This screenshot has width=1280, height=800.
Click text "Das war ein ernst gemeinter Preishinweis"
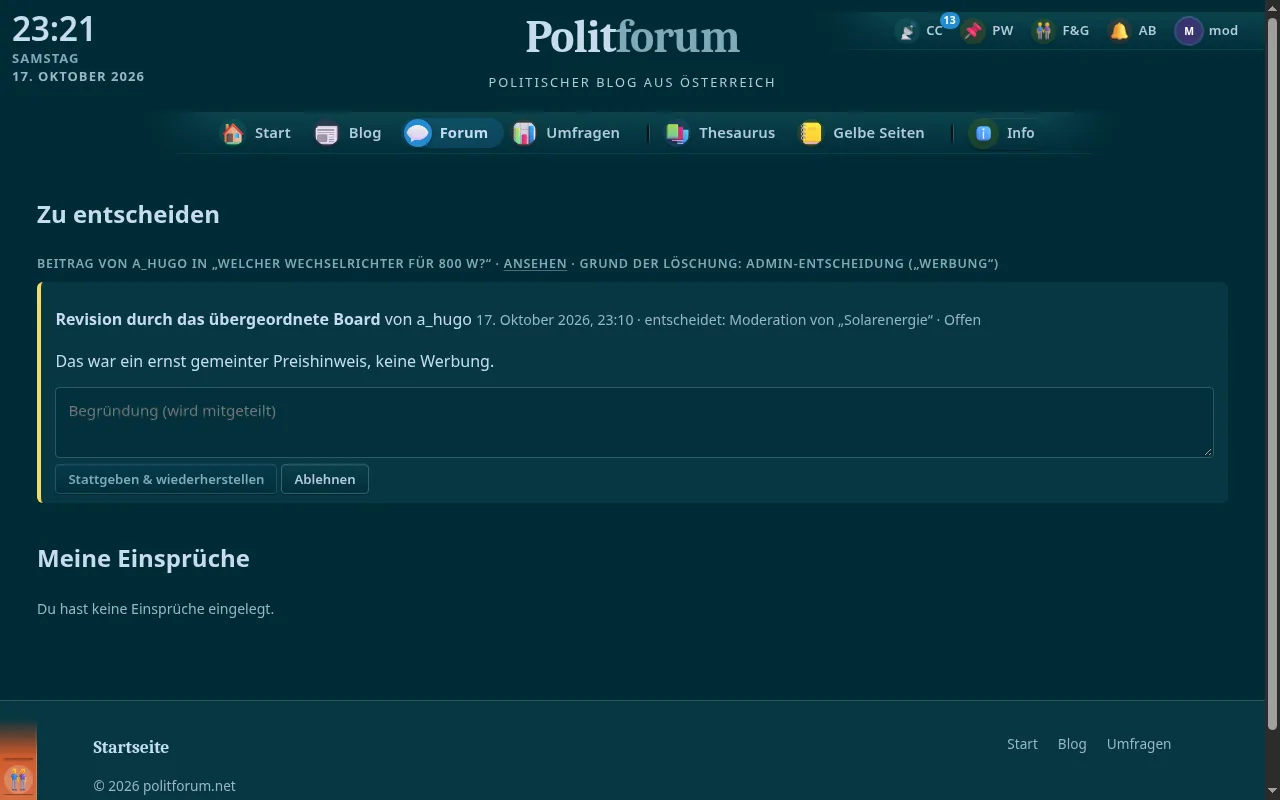click(x=211, y=361)
